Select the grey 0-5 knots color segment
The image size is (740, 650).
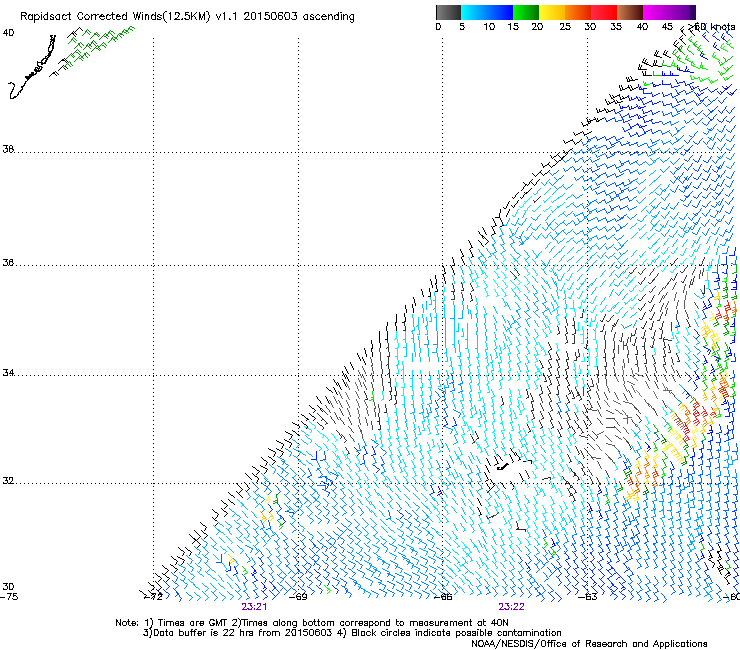tap(448, 12)
